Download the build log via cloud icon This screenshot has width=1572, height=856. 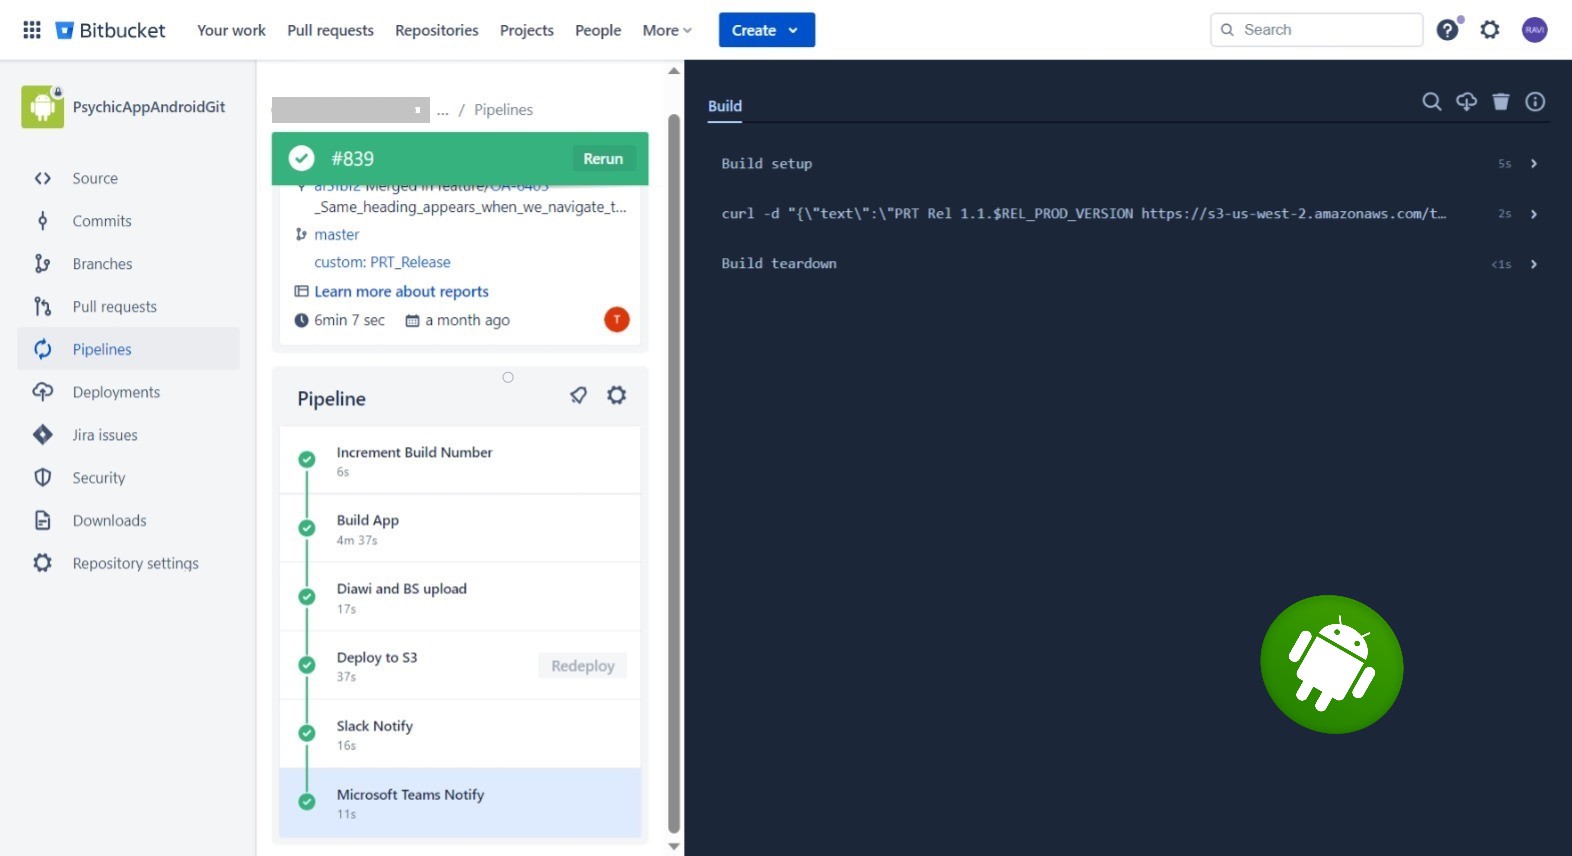pyautogui.click(x=1466, y=101)
